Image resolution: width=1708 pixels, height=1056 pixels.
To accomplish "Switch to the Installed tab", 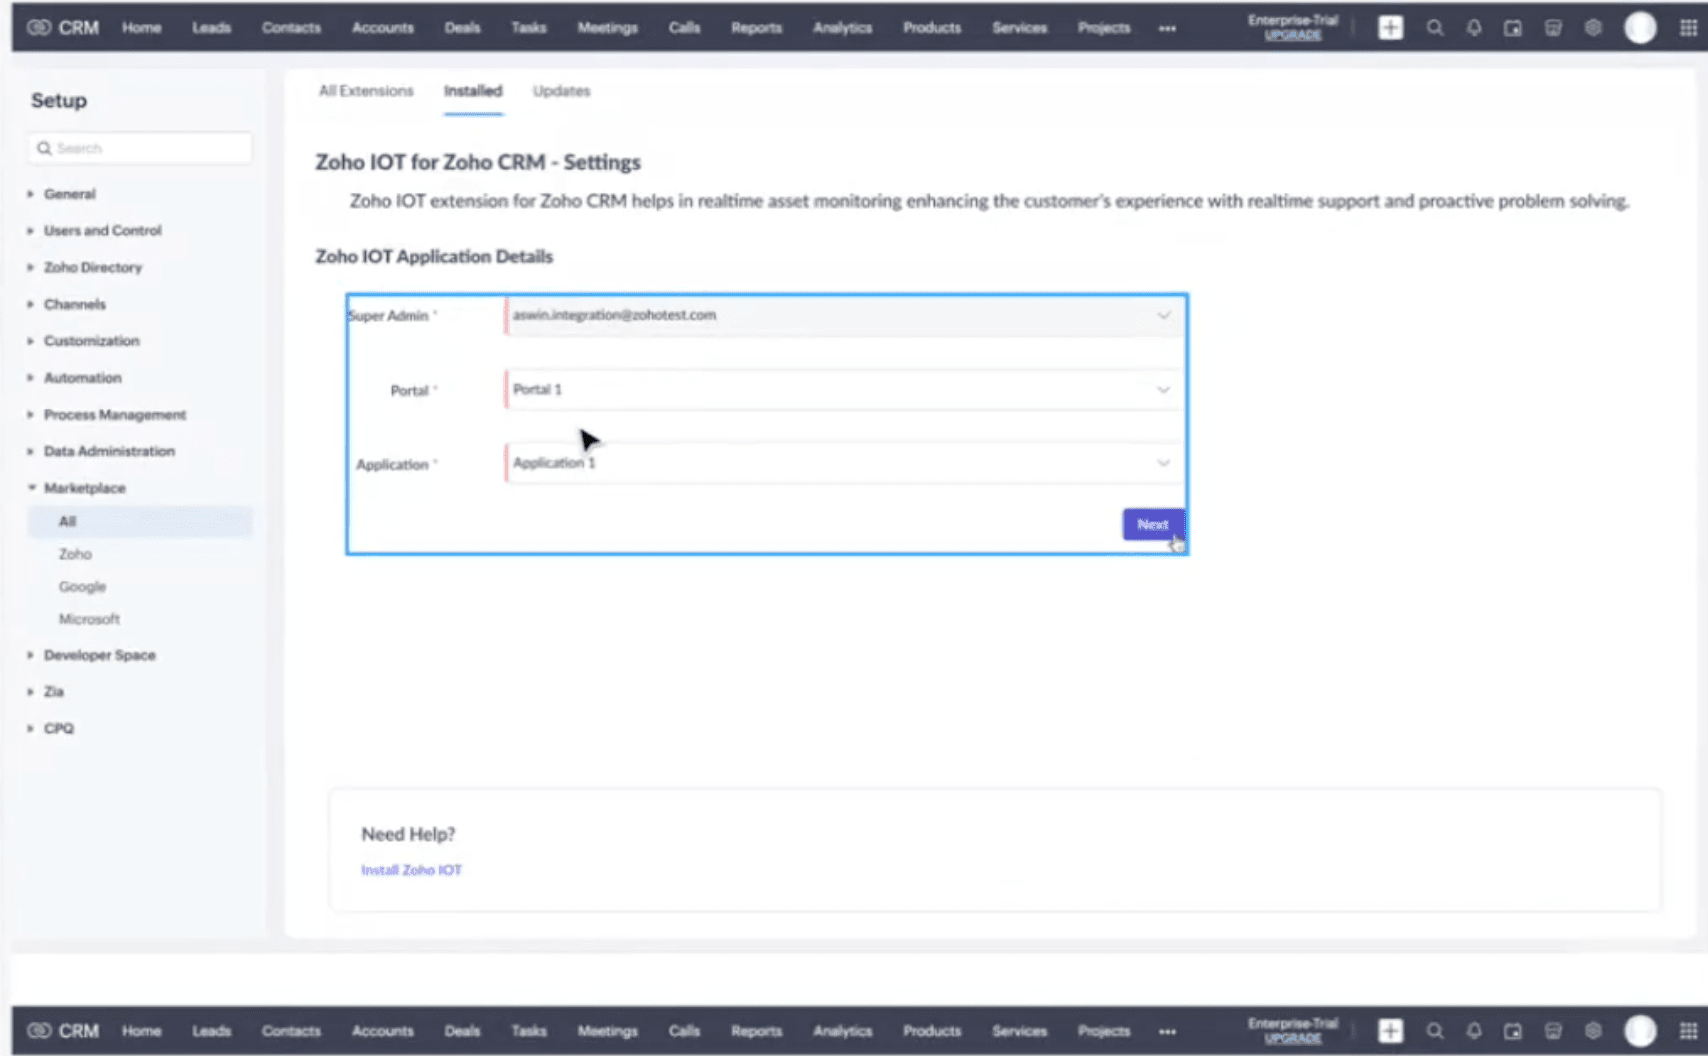I will pos(473,91).
